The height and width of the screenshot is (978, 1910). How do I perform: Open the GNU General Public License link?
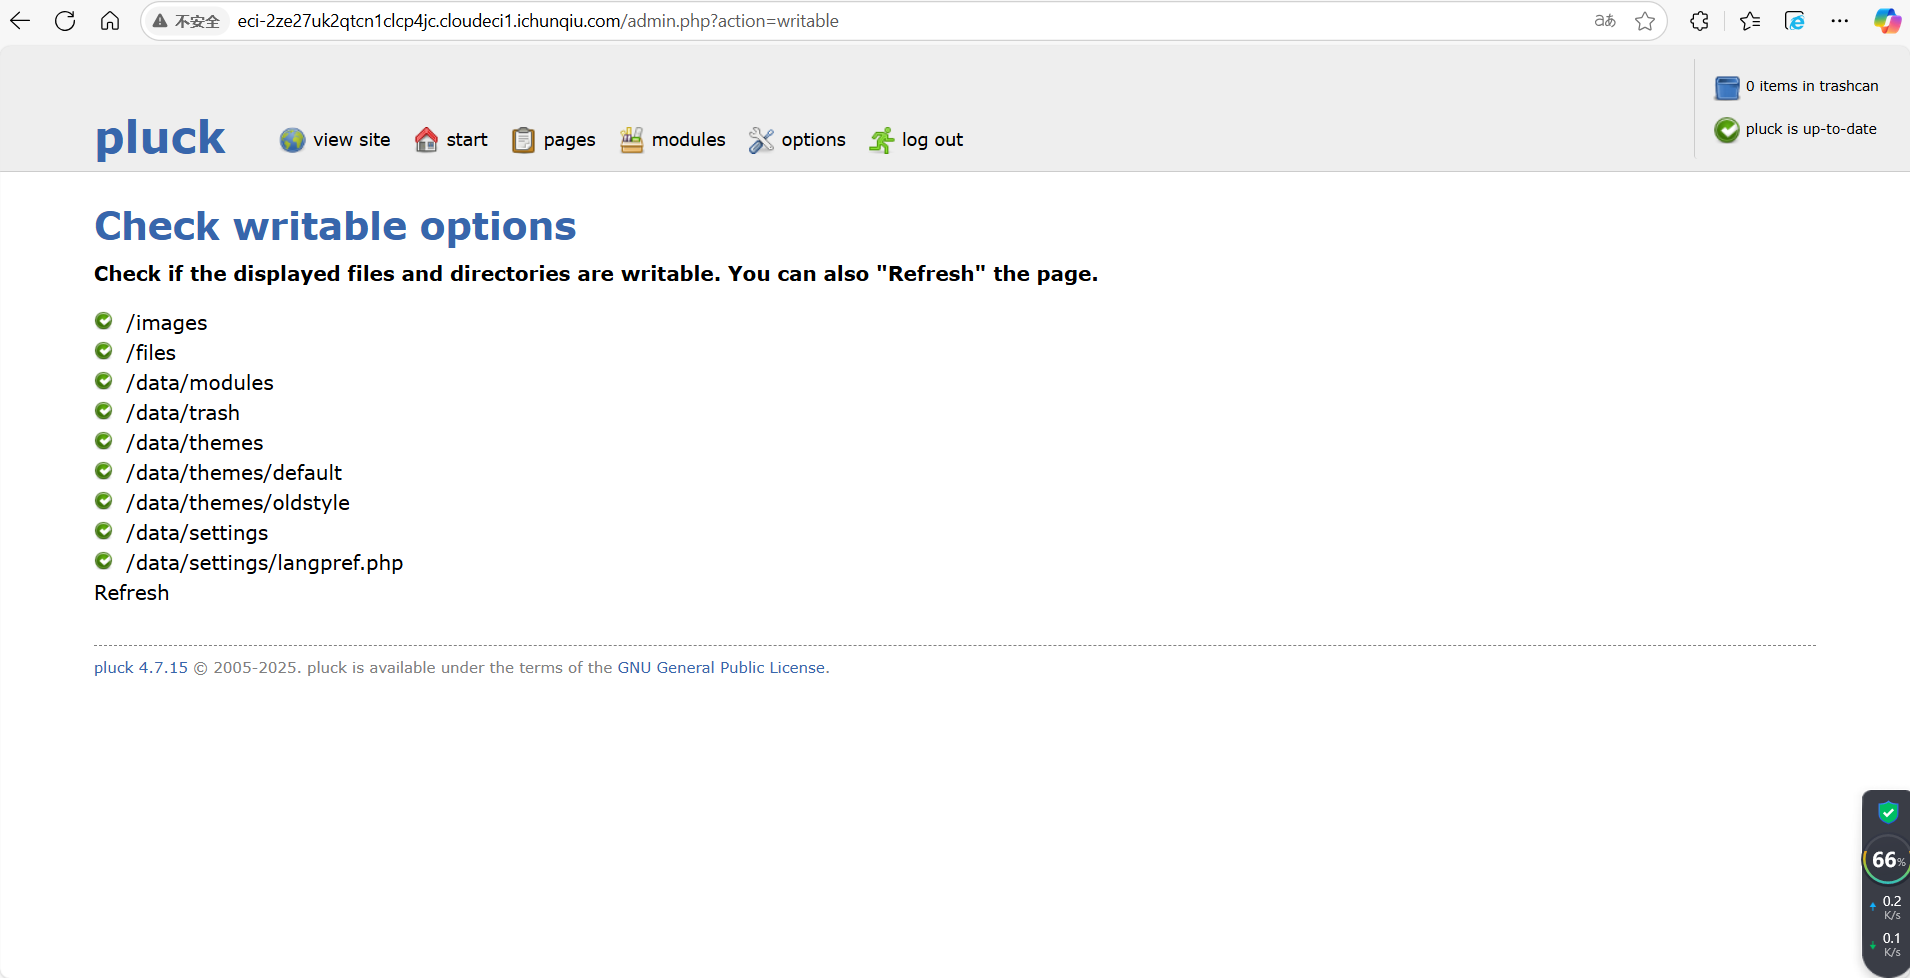(721, 668)
